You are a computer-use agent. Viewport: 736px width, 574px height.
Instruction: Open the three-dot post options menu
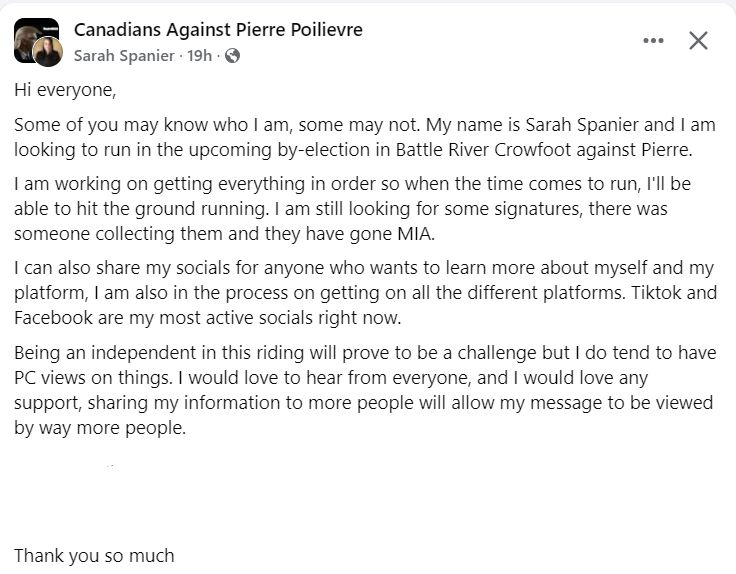[x=653, y=41]
